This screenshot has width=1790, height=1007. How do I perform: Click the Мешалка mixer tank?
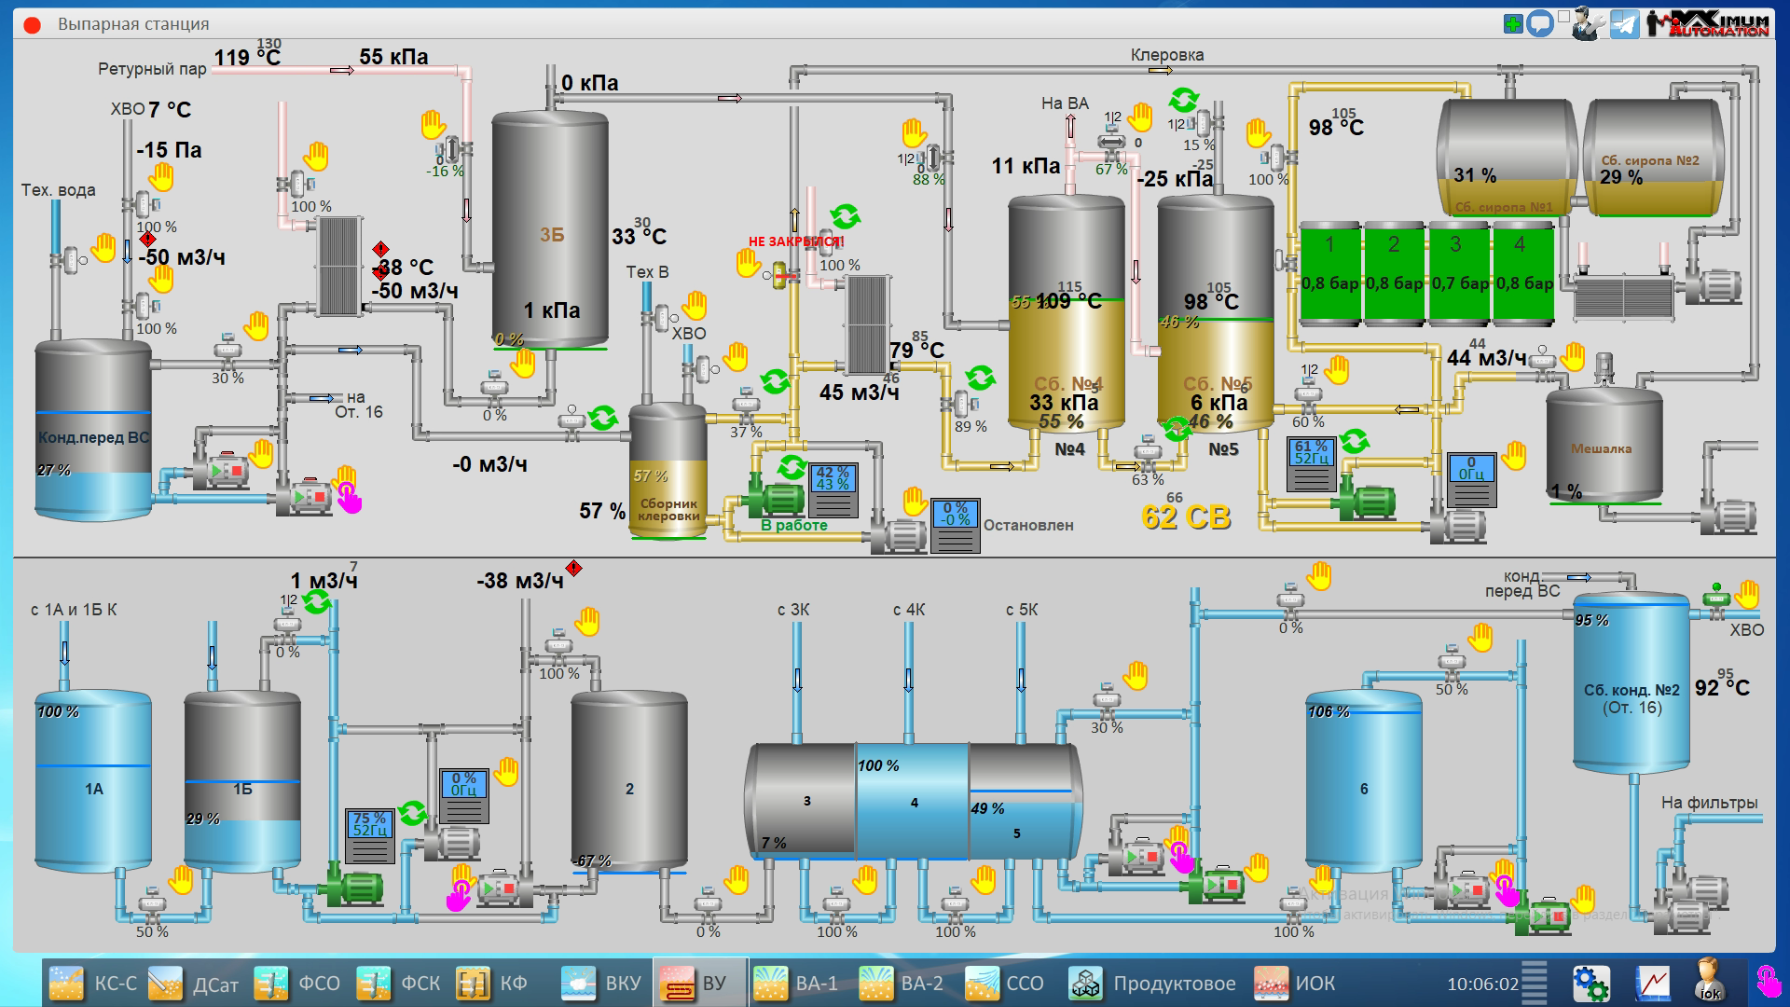[x=1603, y=446]
